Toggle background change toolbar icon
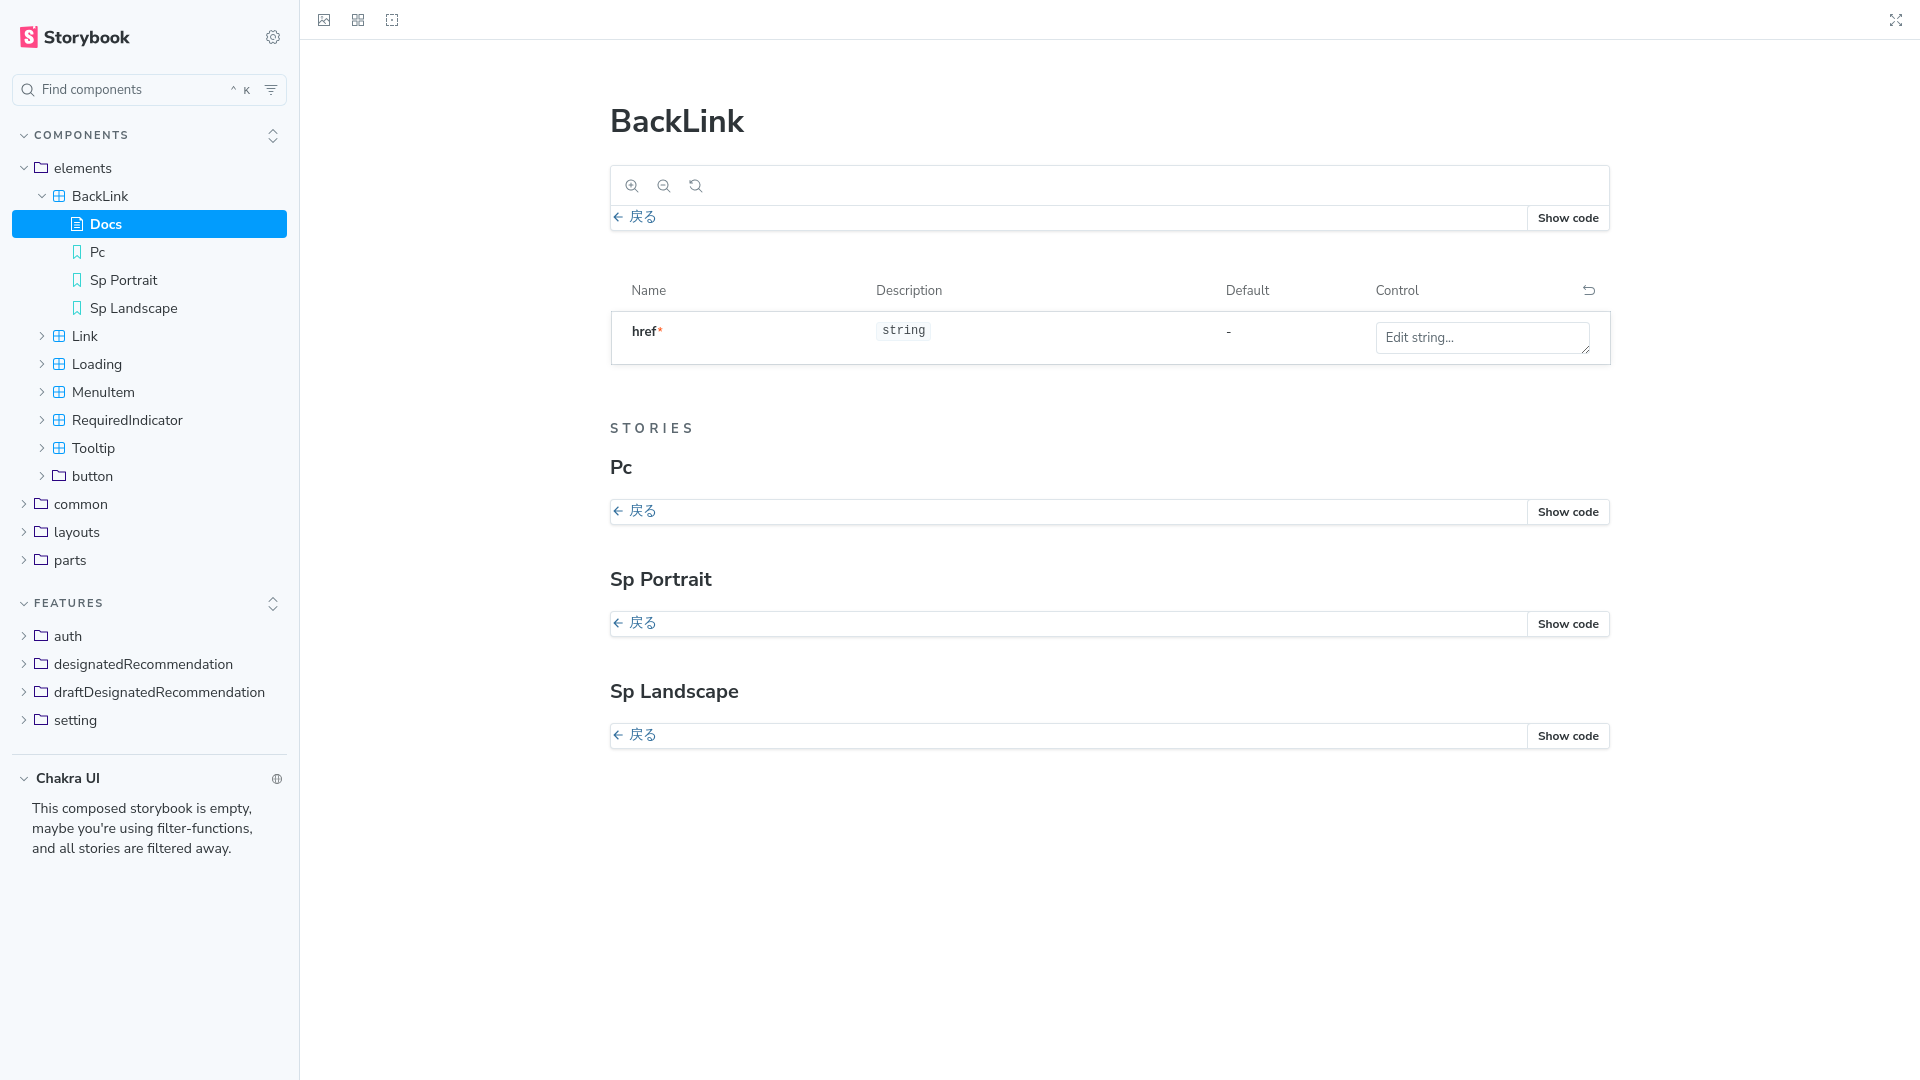The image size is (1920, 1080). click(x=324, y=20)
